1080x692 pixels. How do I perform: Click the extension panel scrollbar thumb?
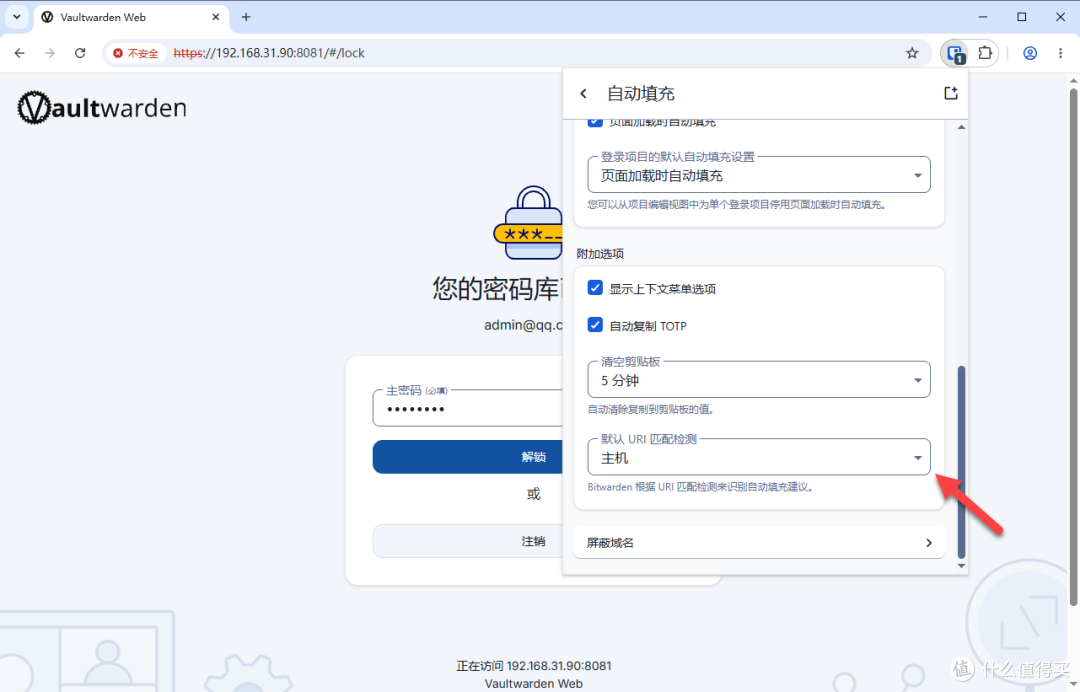[962, 461]
